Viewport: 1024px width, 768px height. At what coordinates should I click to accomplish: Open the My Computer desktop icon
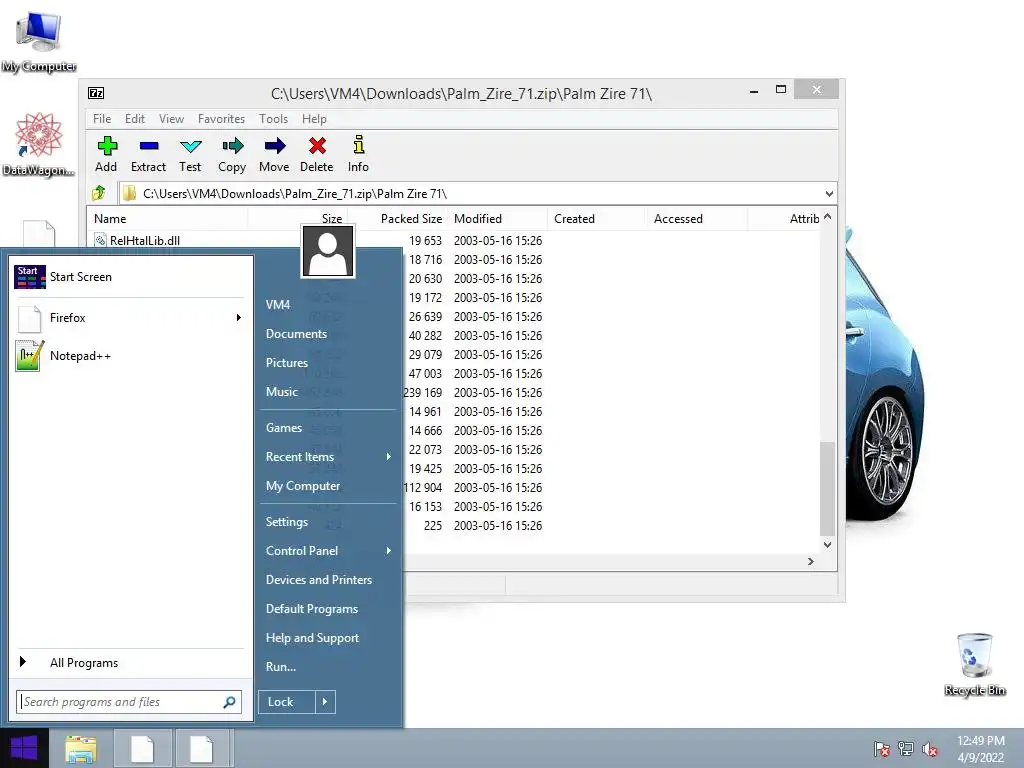(x=39, y=40)
